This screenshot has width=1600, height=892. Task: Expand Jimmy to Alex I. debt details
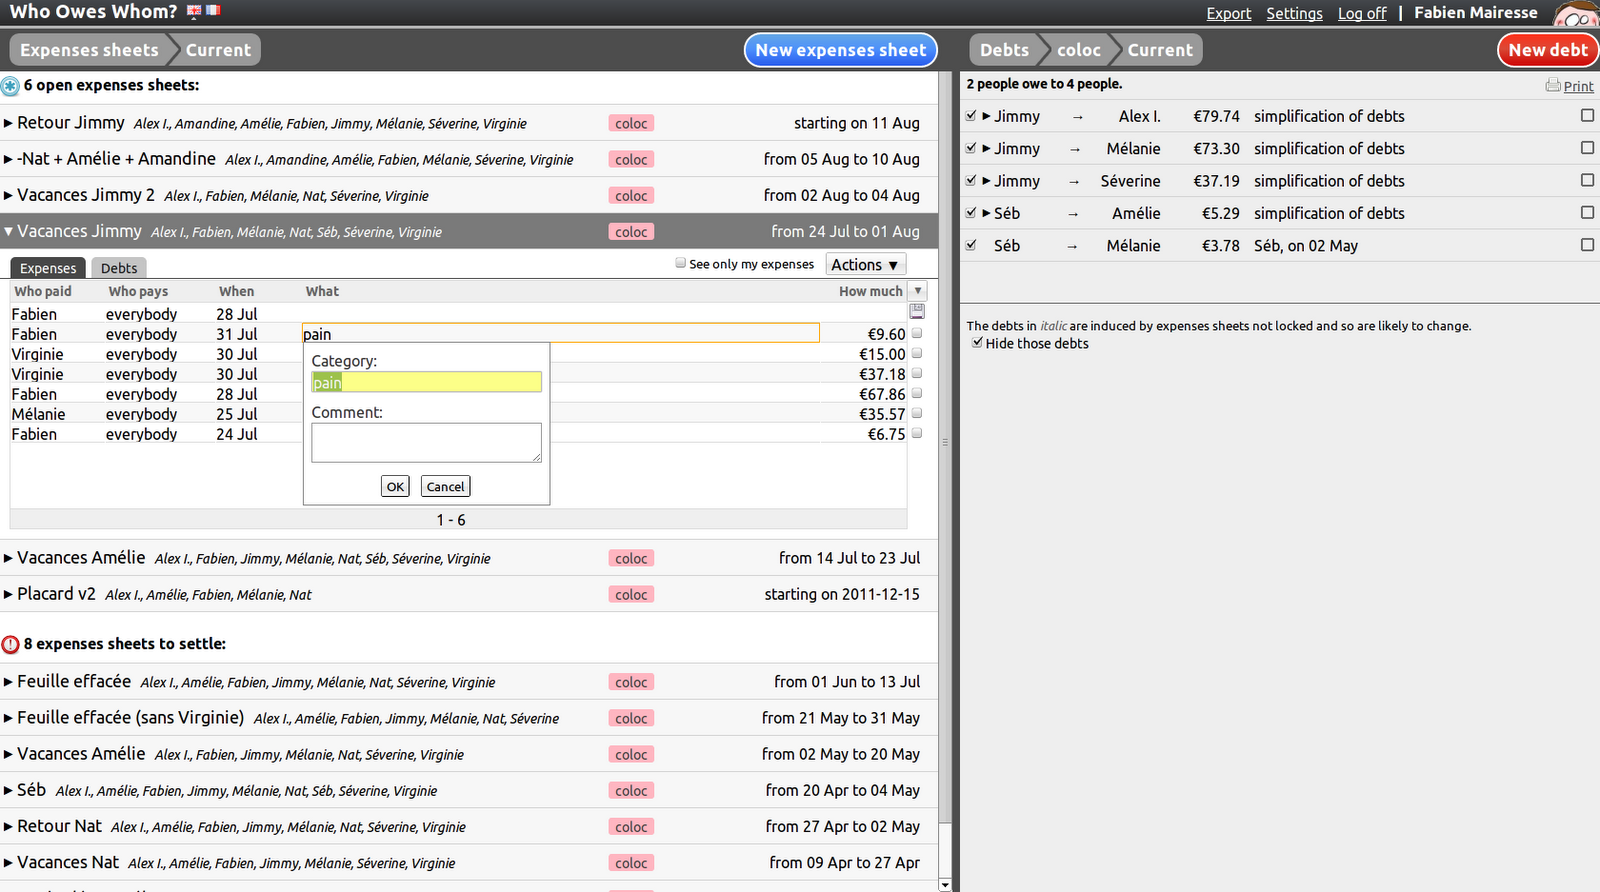coord(986,116)
